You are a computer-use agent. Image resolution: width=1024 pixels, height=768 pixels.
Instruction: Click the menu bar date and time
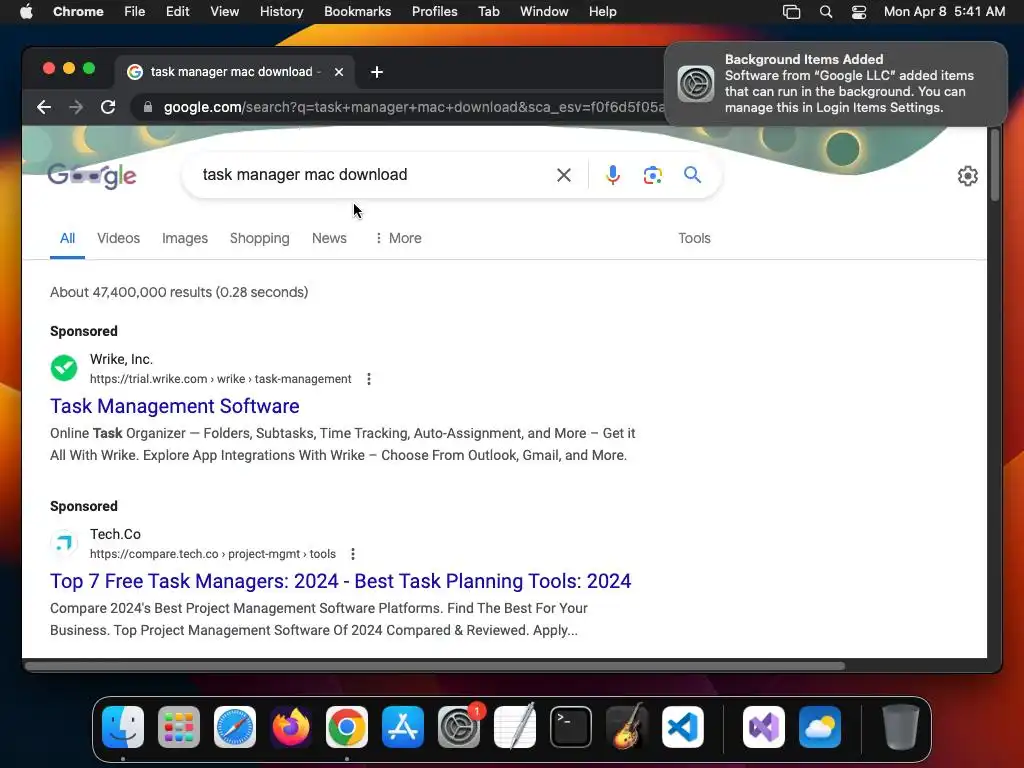click(x=944, y=12)
